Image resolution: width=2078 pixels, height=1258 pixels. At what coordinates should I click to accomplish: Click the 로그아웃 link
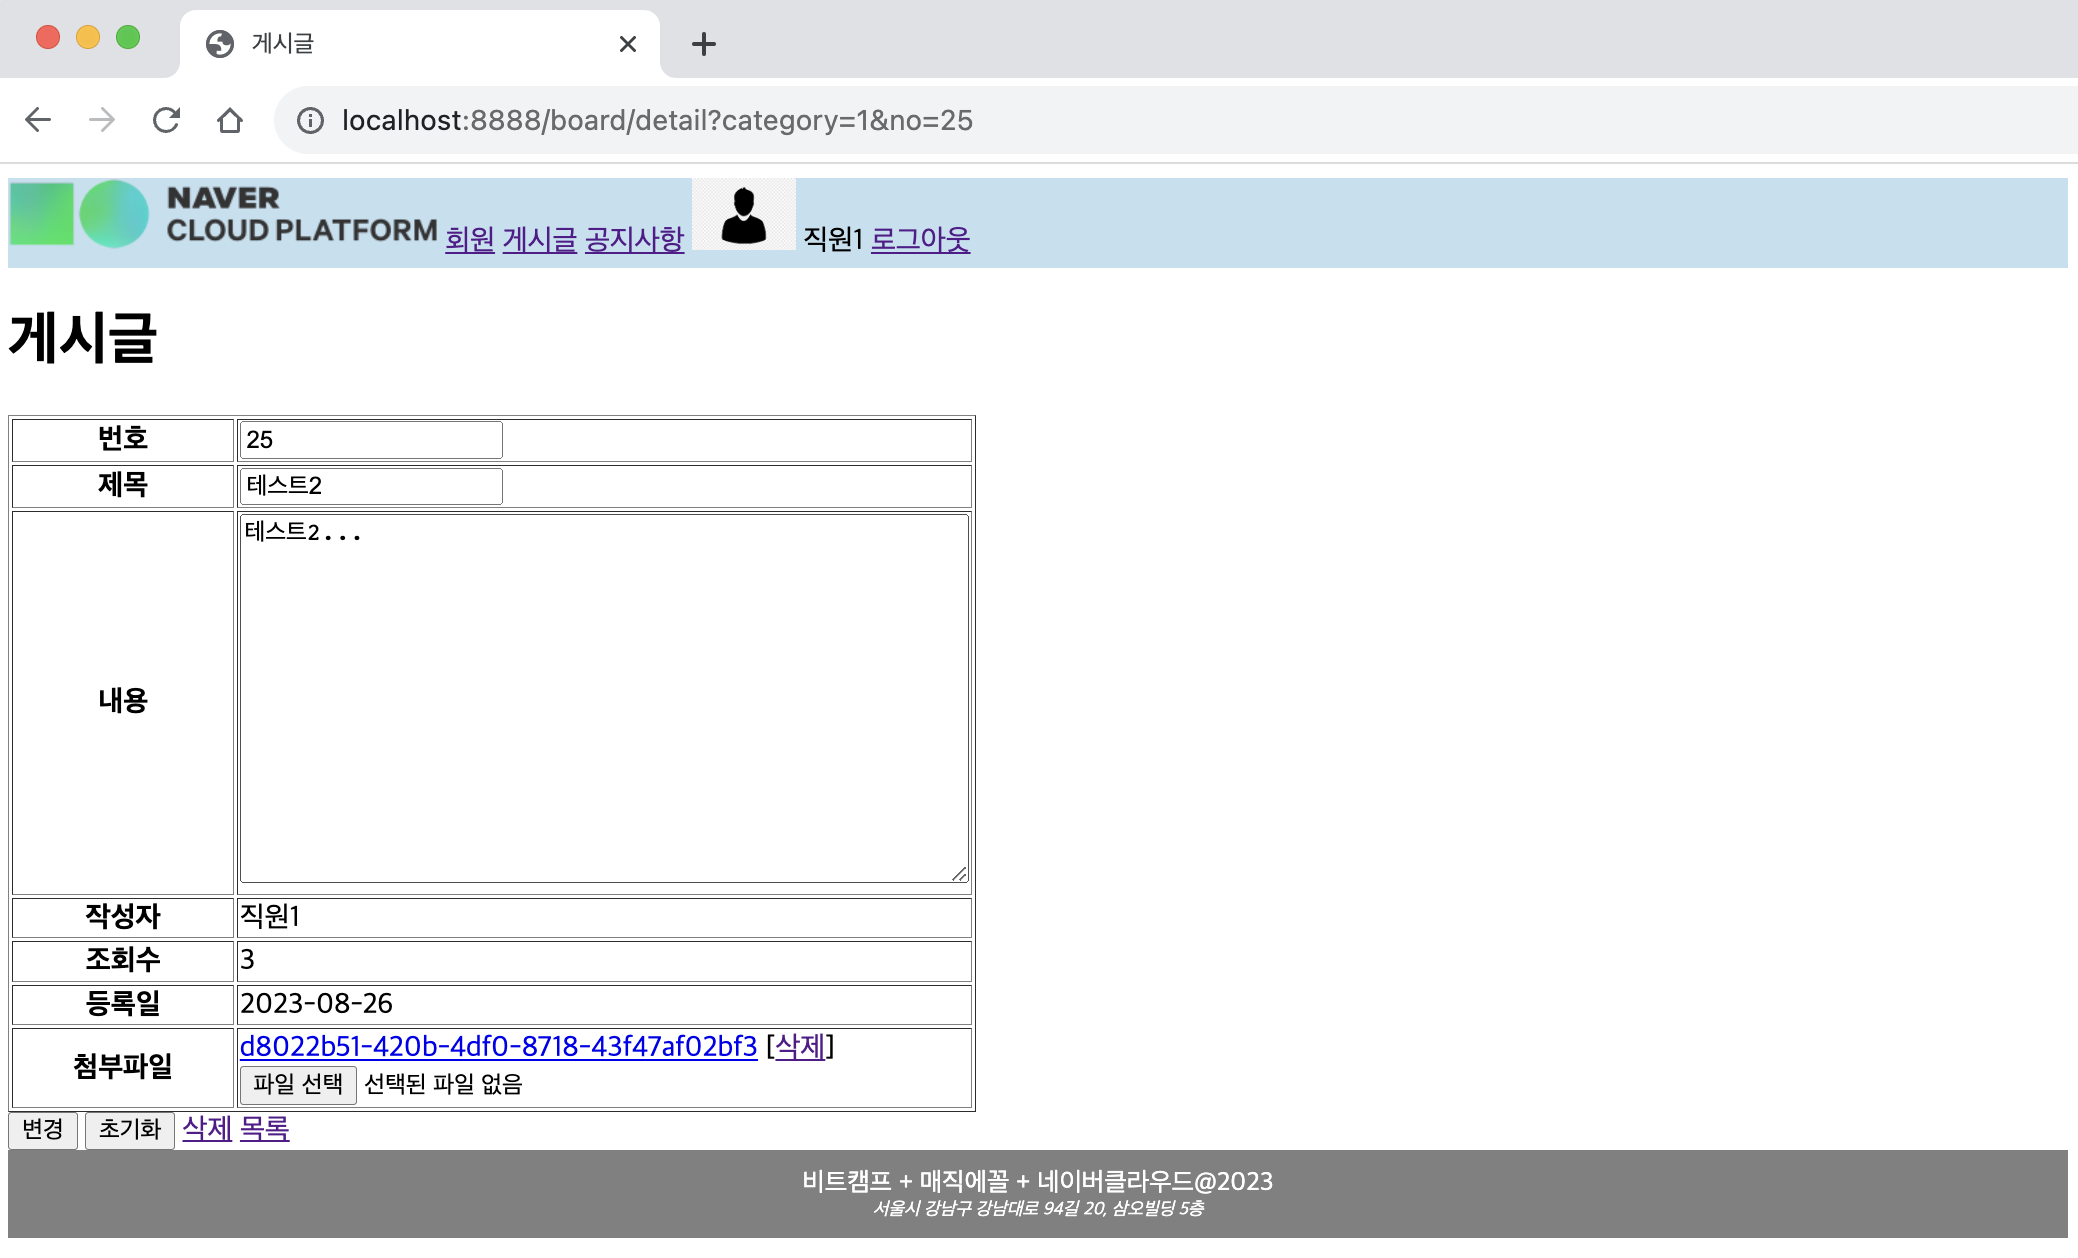[920, 239]
